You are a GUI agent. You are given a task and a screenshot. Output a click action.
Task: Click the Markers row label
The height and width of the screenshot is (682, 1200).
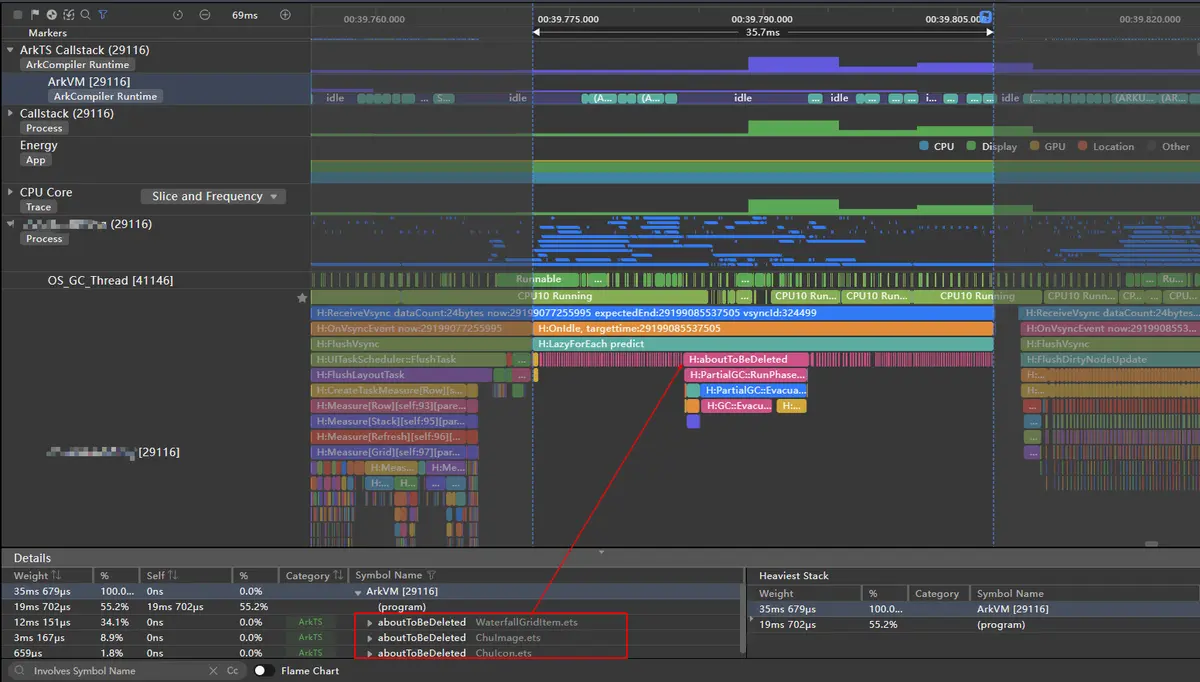[x=48, y=33]
